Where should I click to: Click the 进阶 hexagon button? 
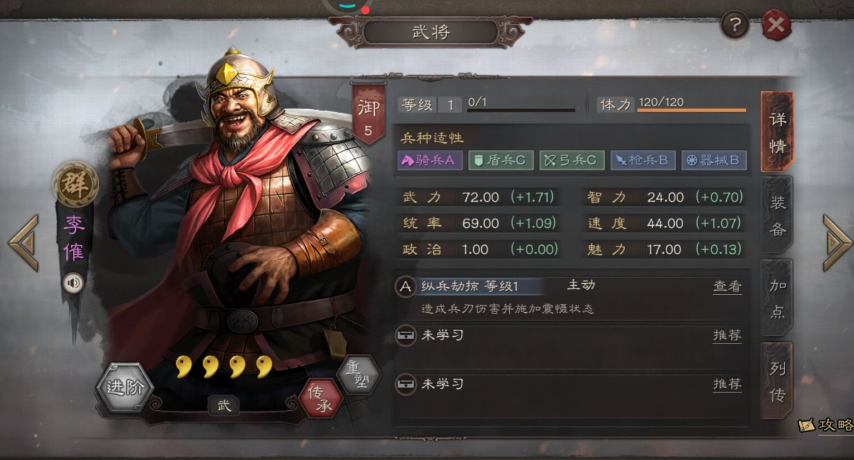click(x=125, y=388)
